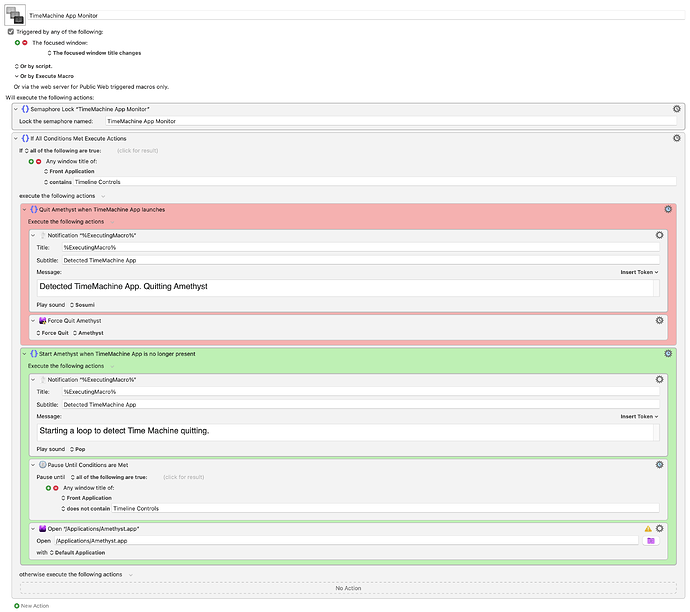Click the braces icon of If All Conditions action
This screenshot has width=690, height=612.
[25, 138]
